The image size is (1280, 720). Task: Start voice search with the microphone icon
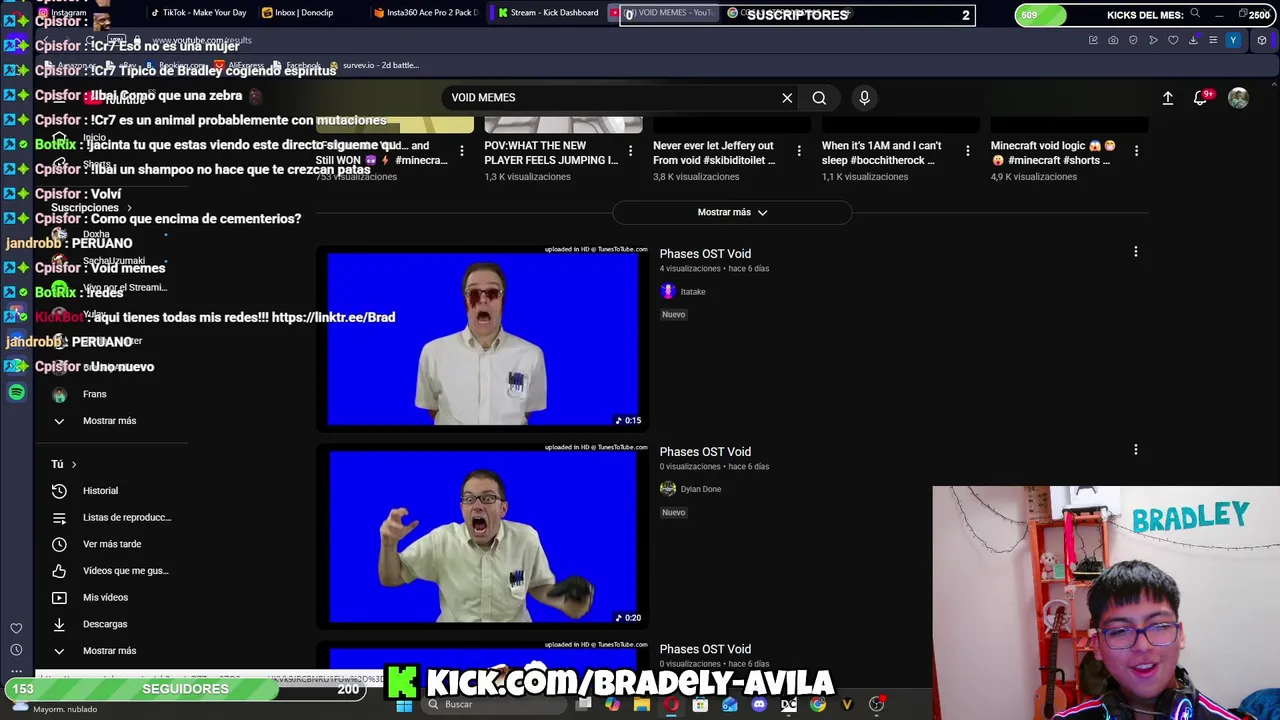click(864, 98)
